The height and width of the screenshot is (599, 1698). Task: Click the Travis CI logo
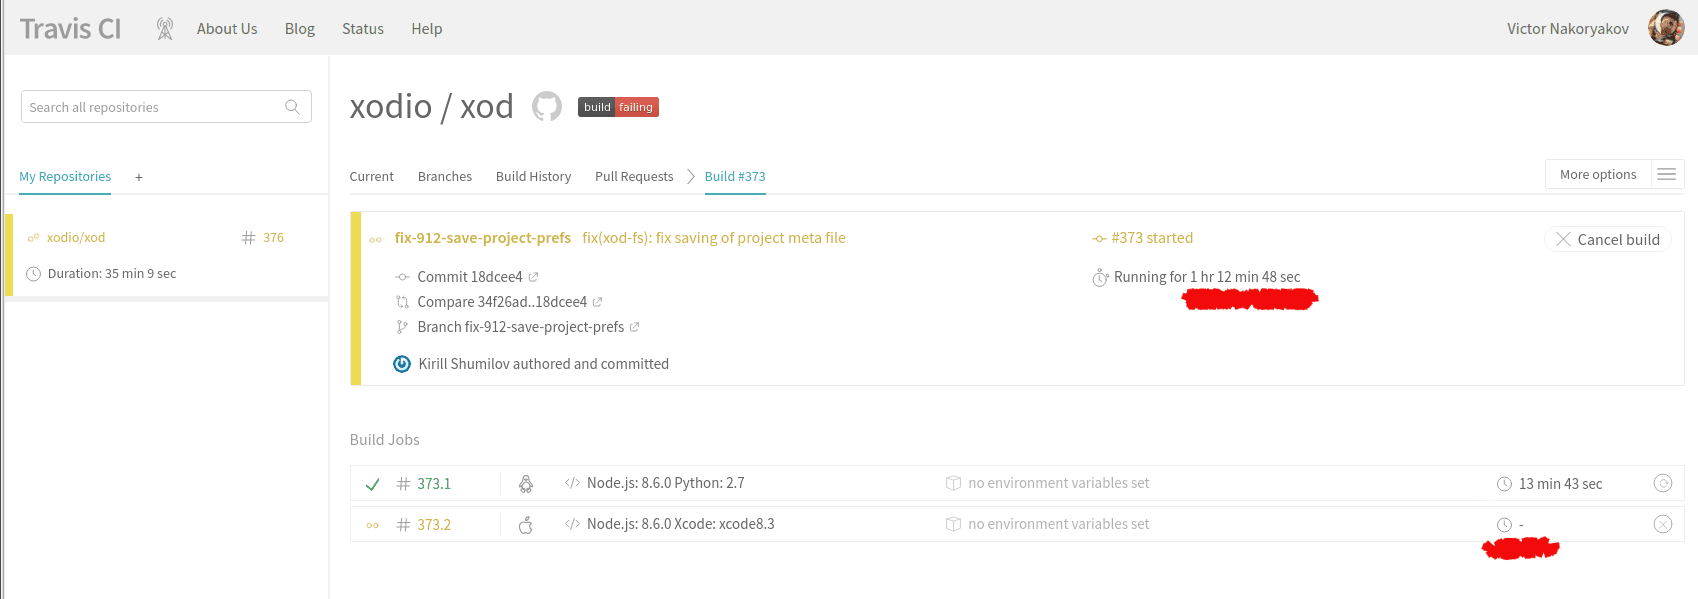[70, 29]
